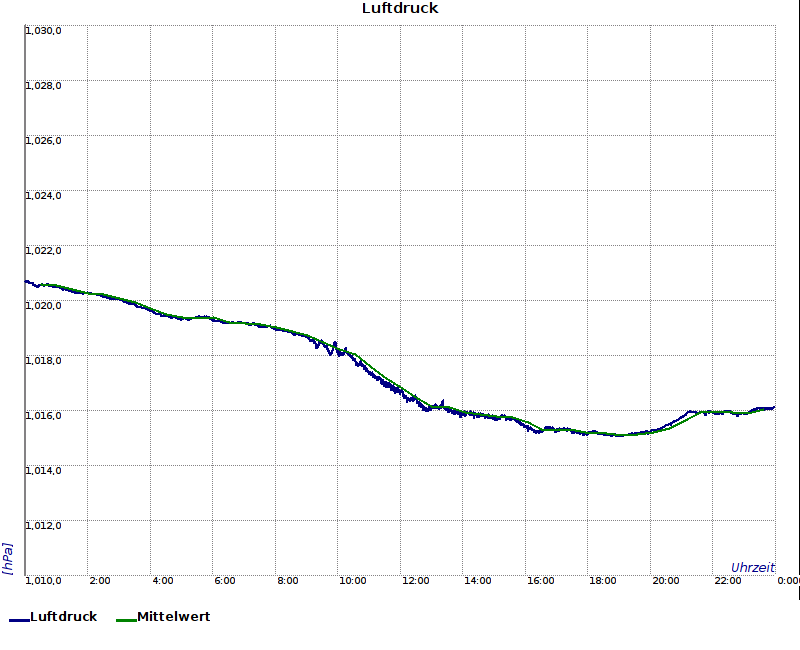Image resolution: width=800 pixels, height=650 pixels.
Task: Click the 18:00 time tick label
Action: 603,581
